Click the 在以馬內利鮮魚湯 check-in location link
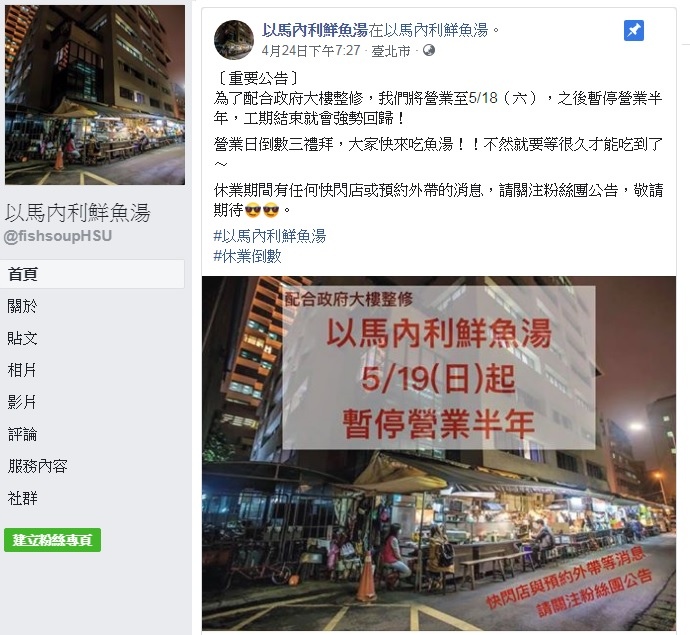The image size is (690, 635). [429, 30]
